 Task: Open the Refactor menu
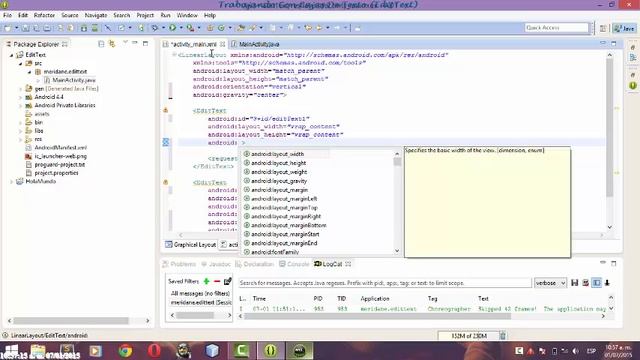[x=44, y=15]
